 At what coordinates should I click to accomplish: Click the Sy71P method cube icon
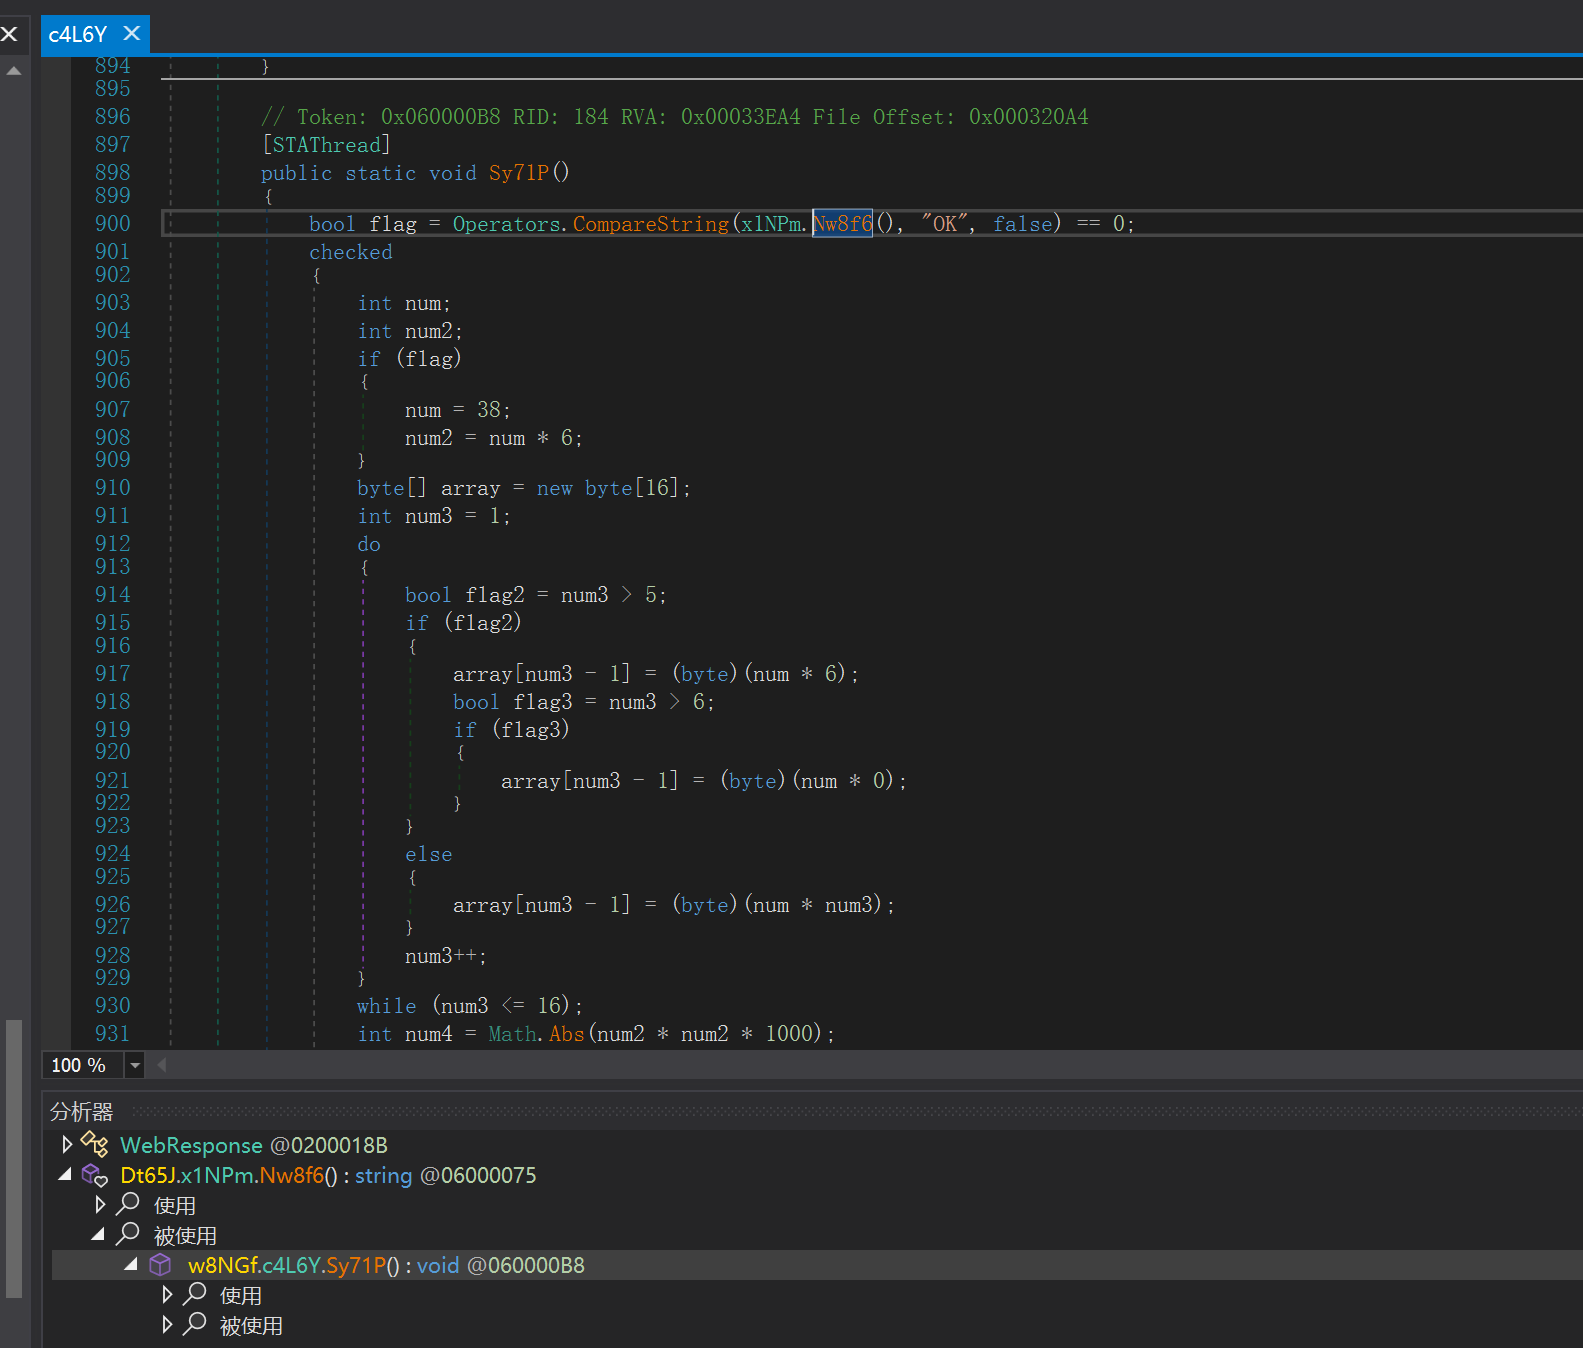click(160, 1265)
